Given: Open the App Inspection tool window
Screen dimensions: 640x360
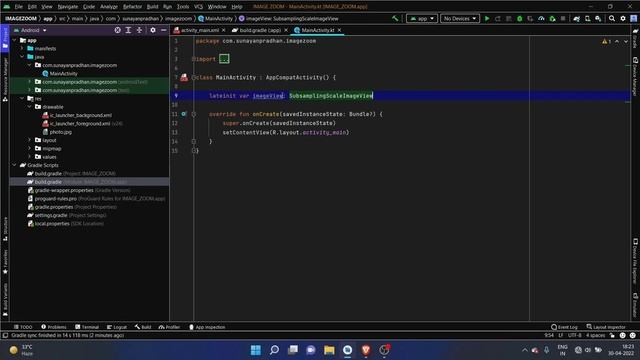Looking at the screenshot, I should tap(207, 327).
